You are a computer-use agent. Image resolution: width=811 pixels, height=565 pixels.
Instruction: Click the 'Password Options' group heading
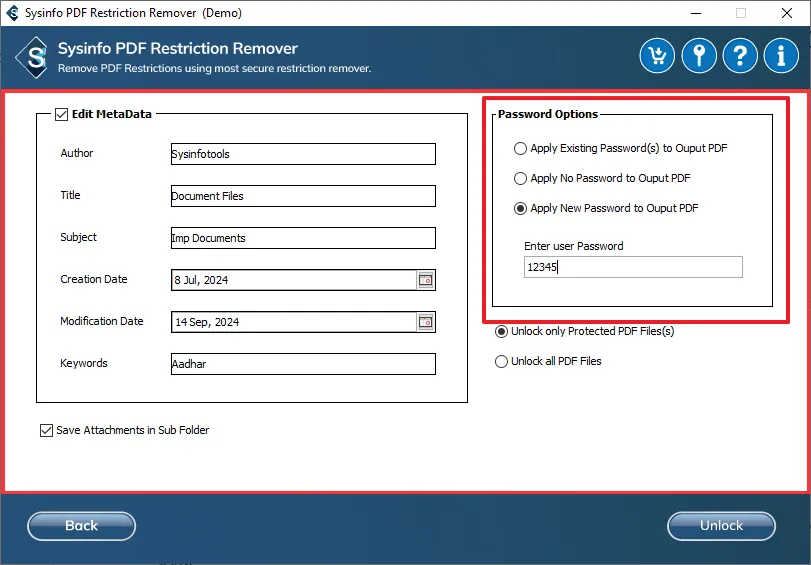(x=548, y=114)
